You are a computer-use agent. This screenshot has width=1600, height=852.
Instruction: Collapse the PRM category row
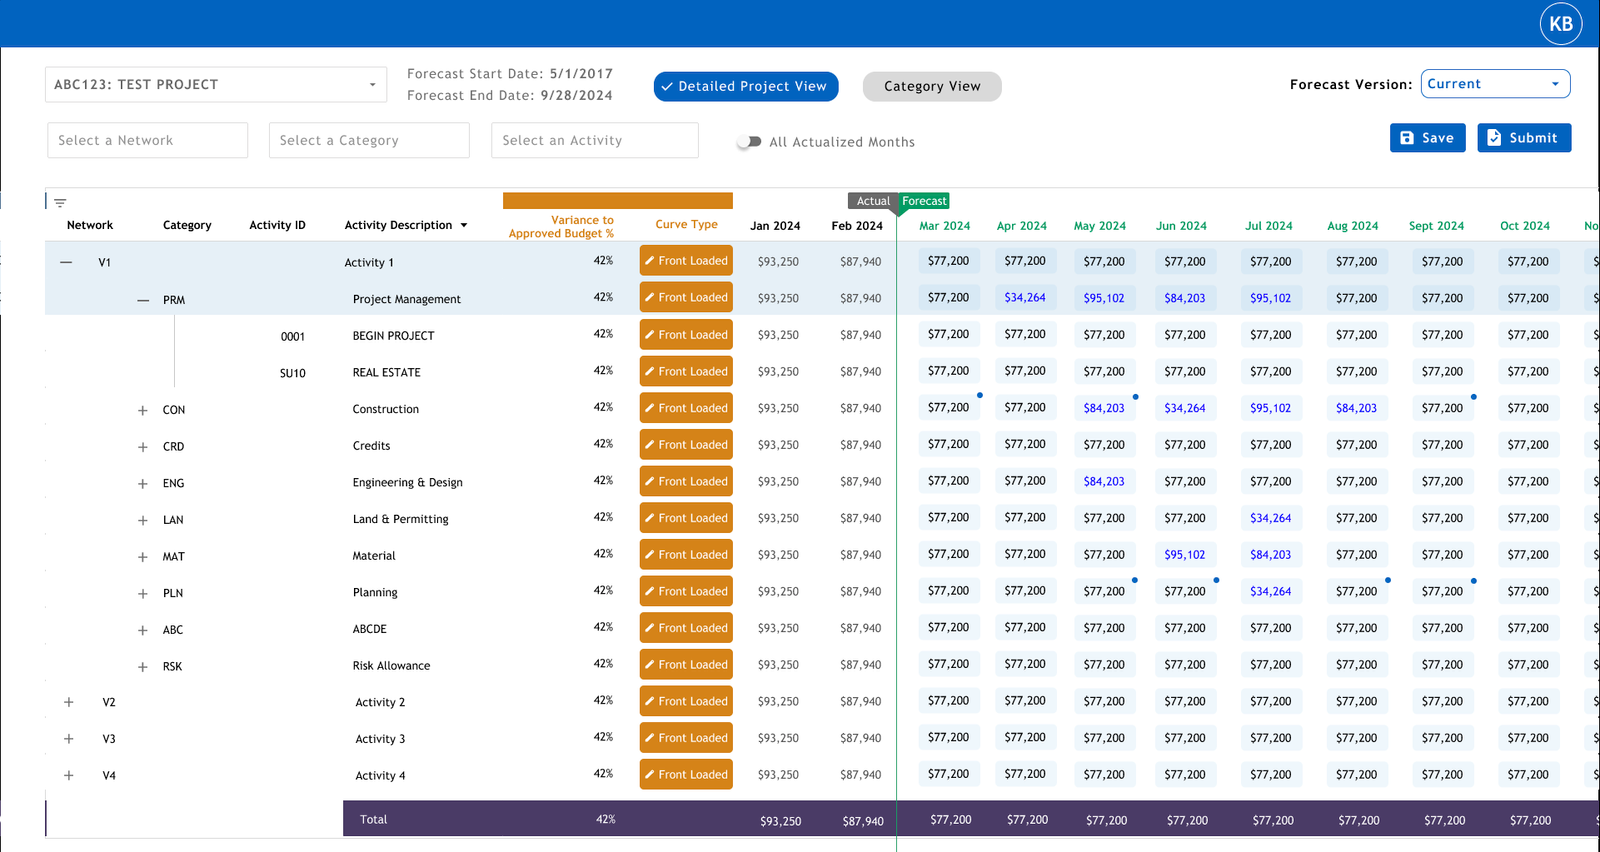tap(143, 300)
